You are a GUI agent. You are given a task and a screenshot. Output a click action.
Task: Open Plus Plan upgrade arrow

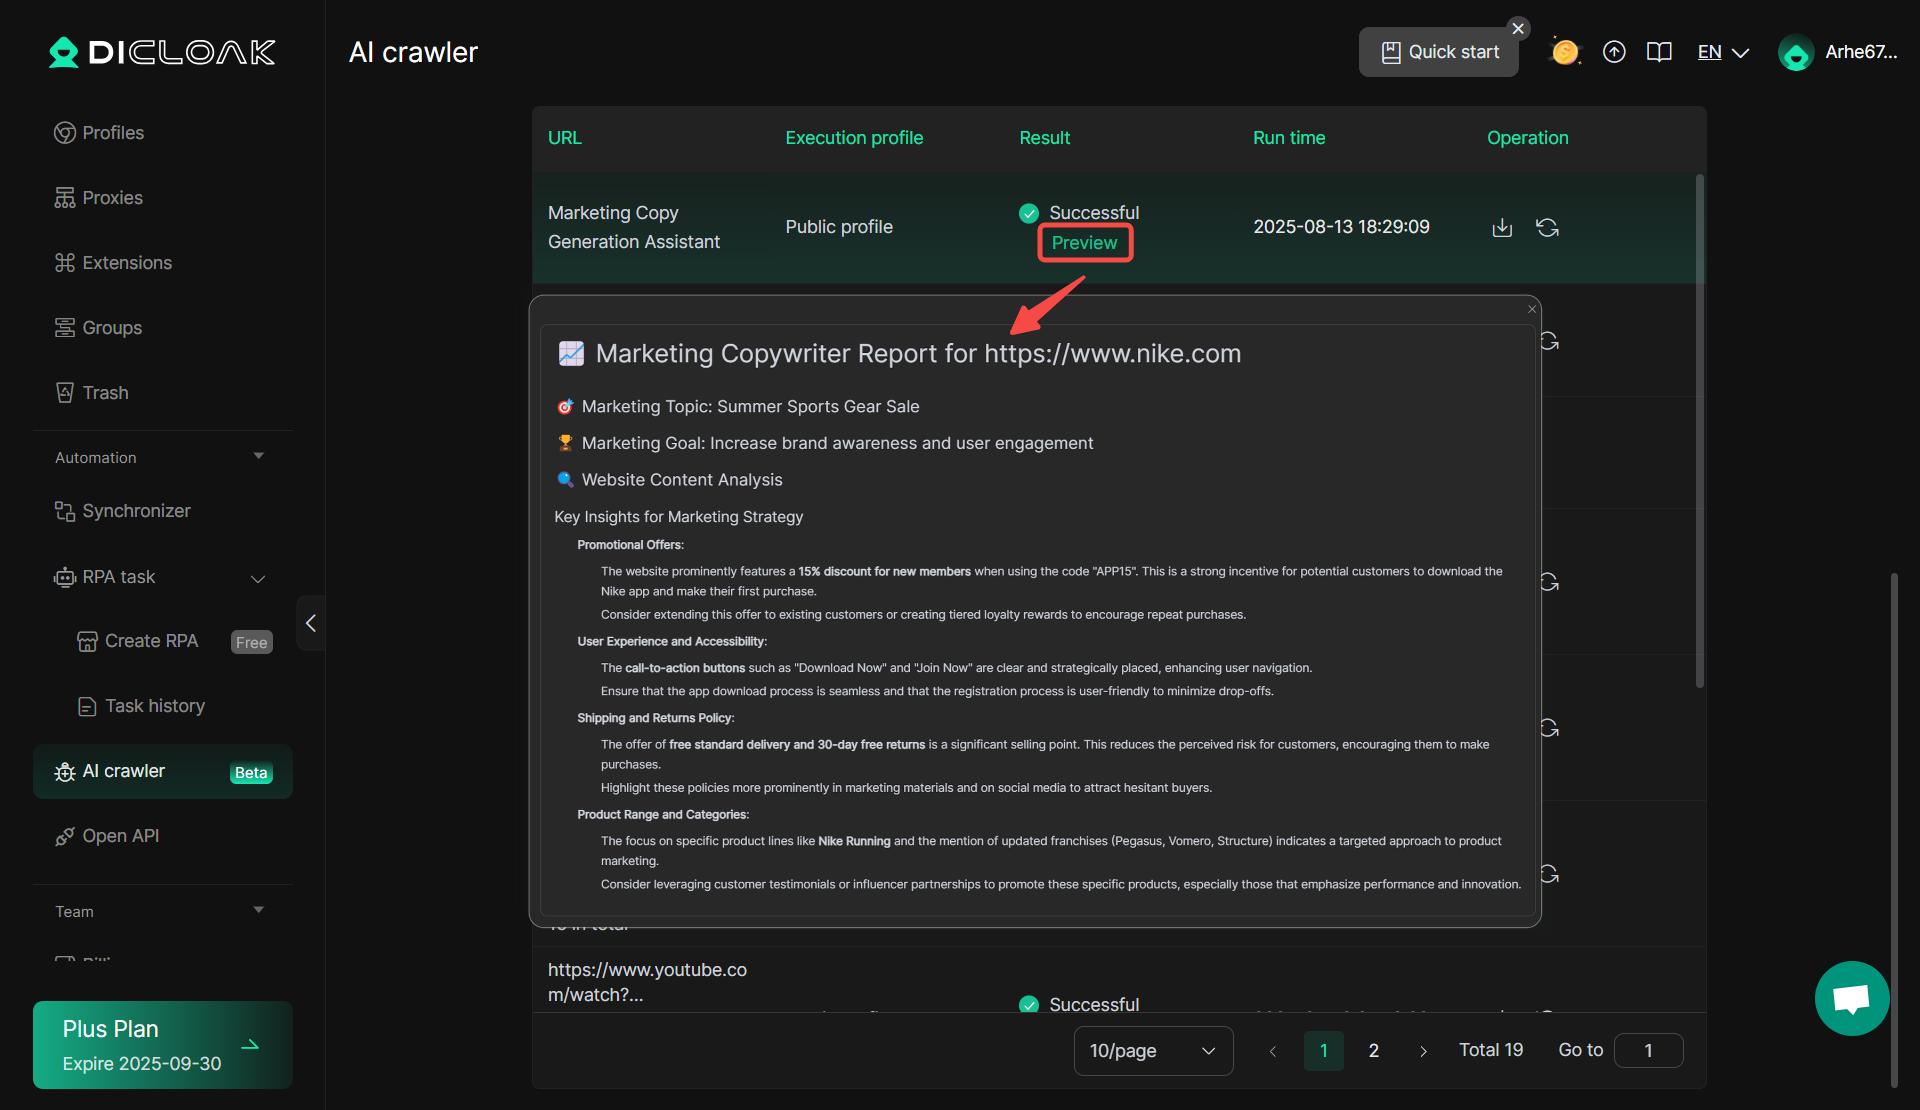251,1045
